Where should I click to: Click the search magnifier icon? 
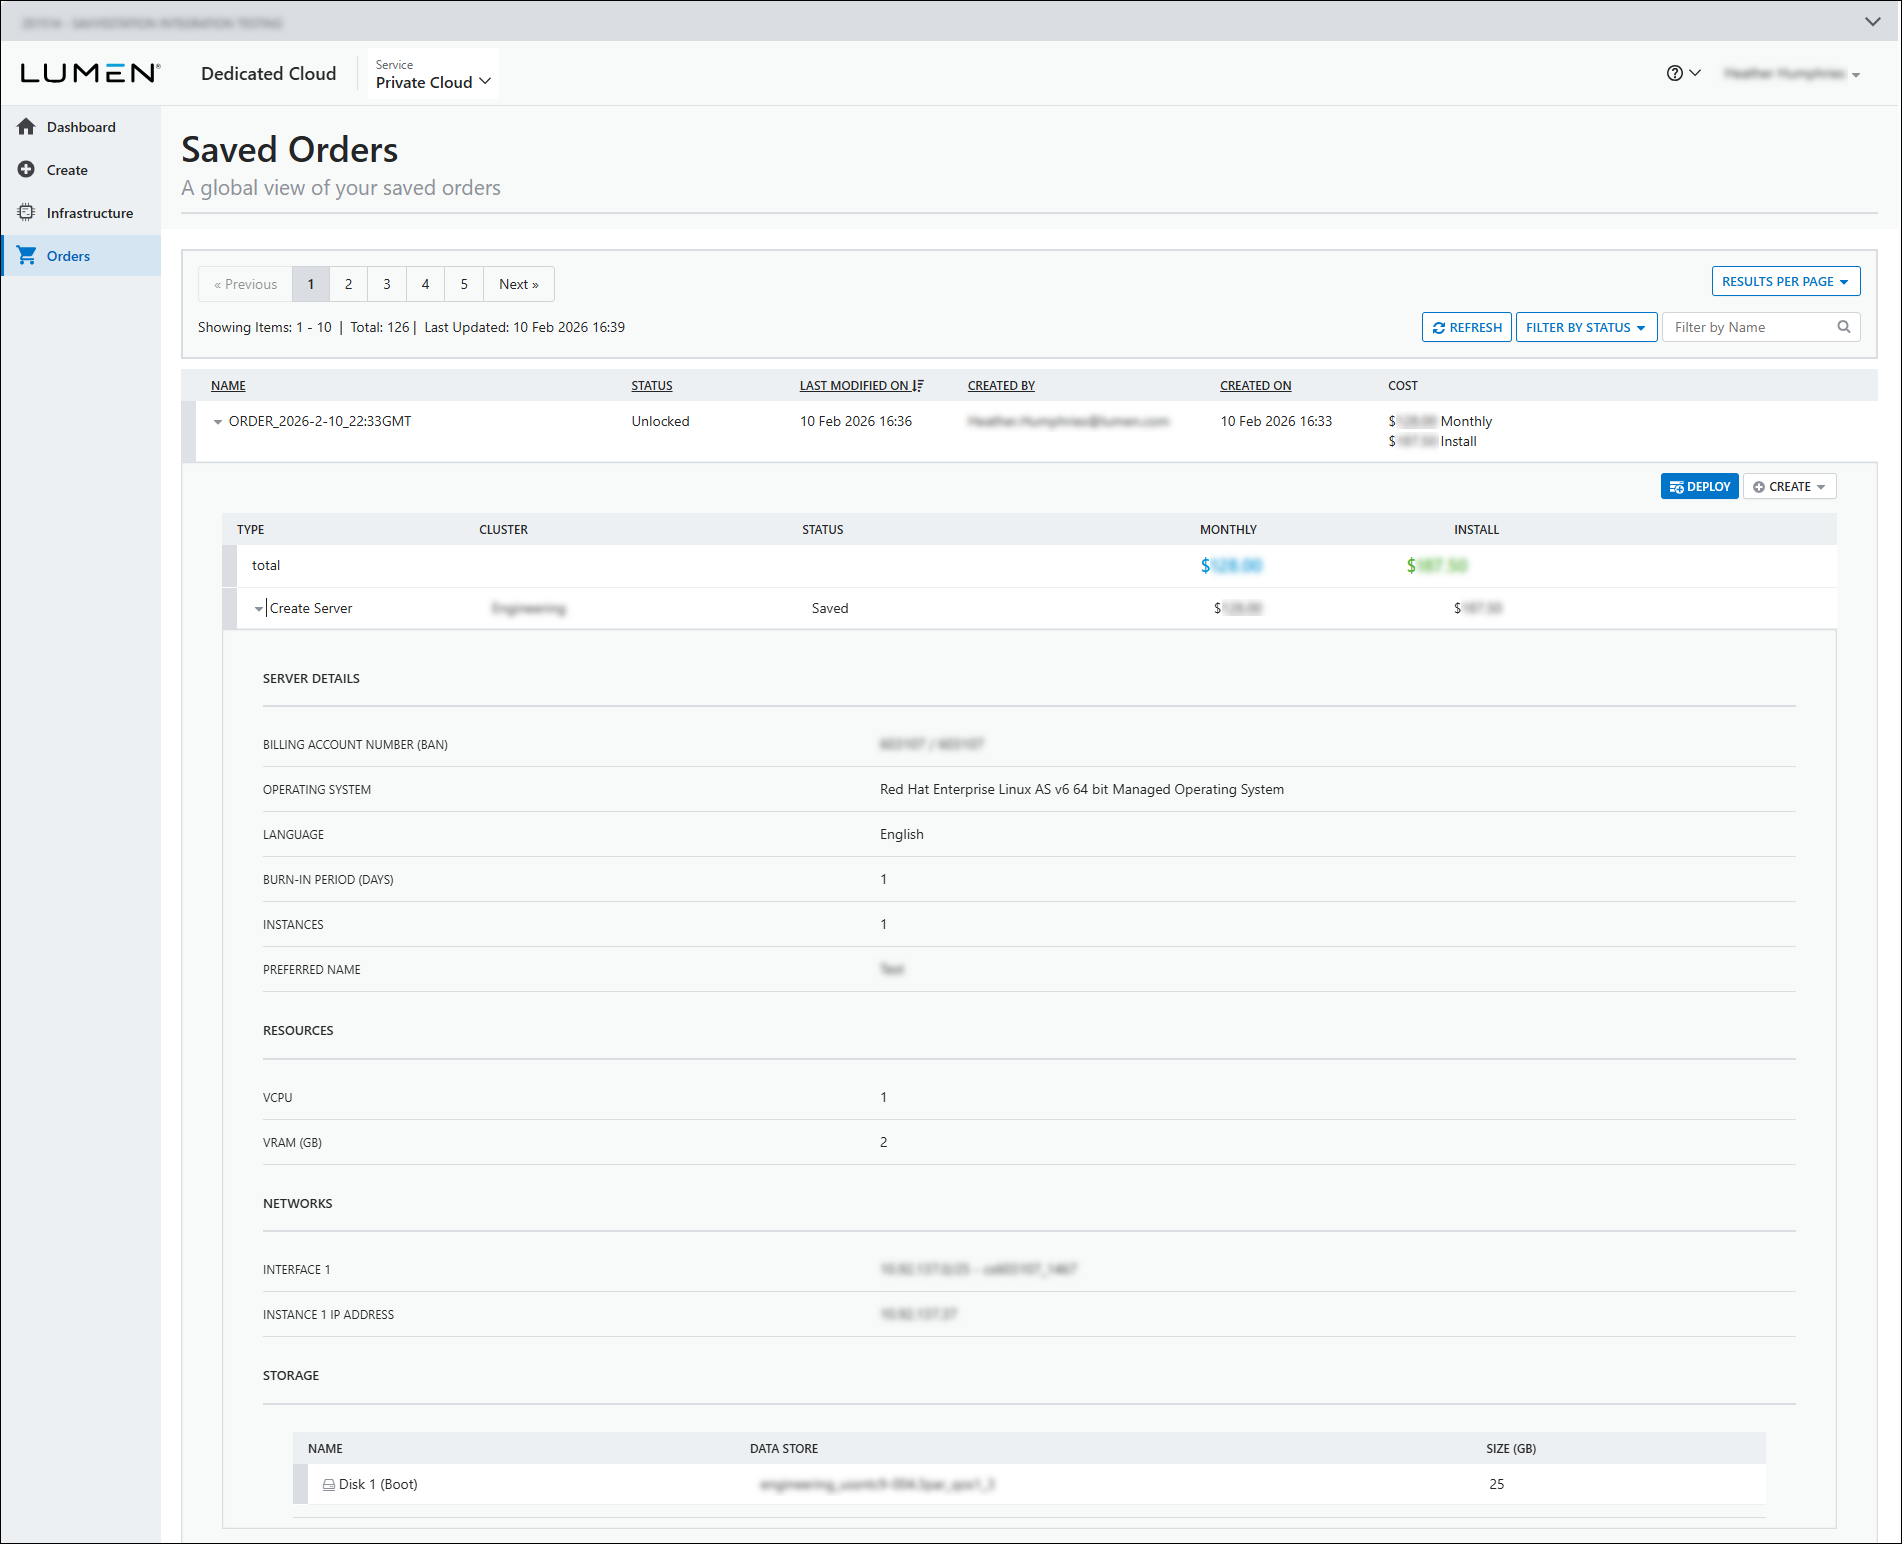coord(1844,327)
